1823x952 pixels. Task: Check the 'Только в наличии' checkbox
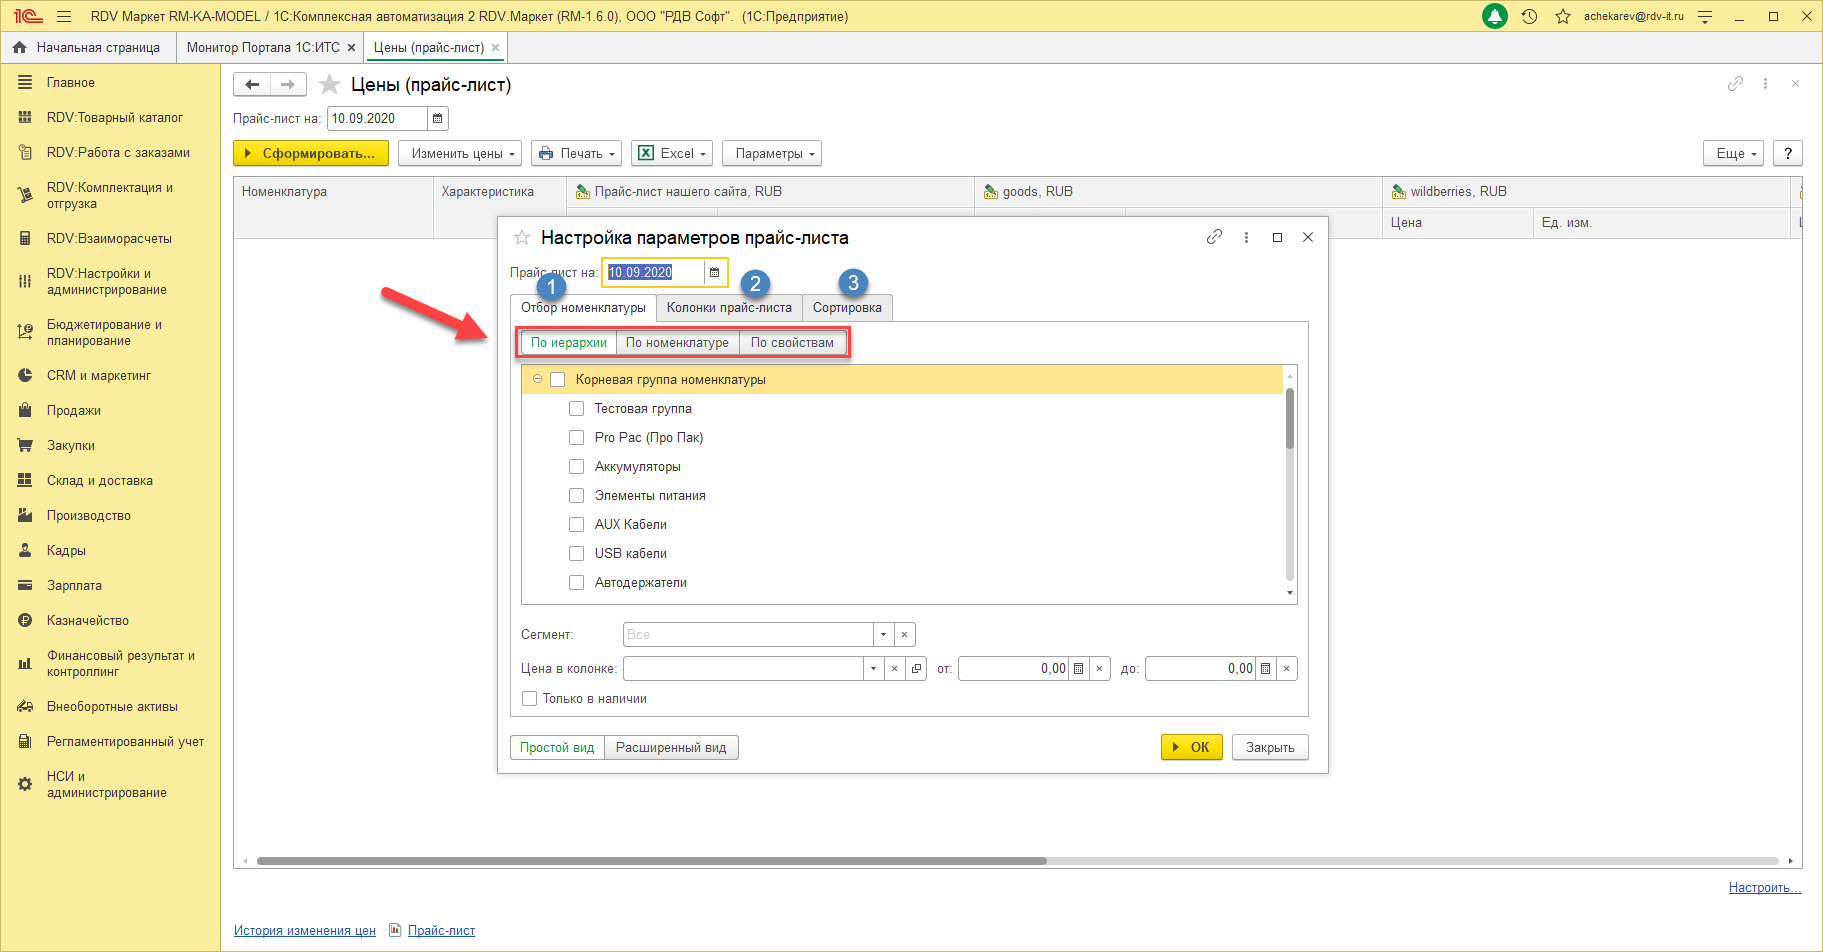tap(530, 699)
